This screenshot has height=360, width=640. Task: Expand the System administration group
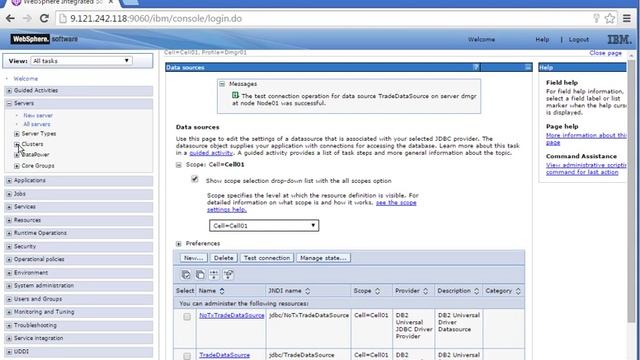tap(9, 286)
